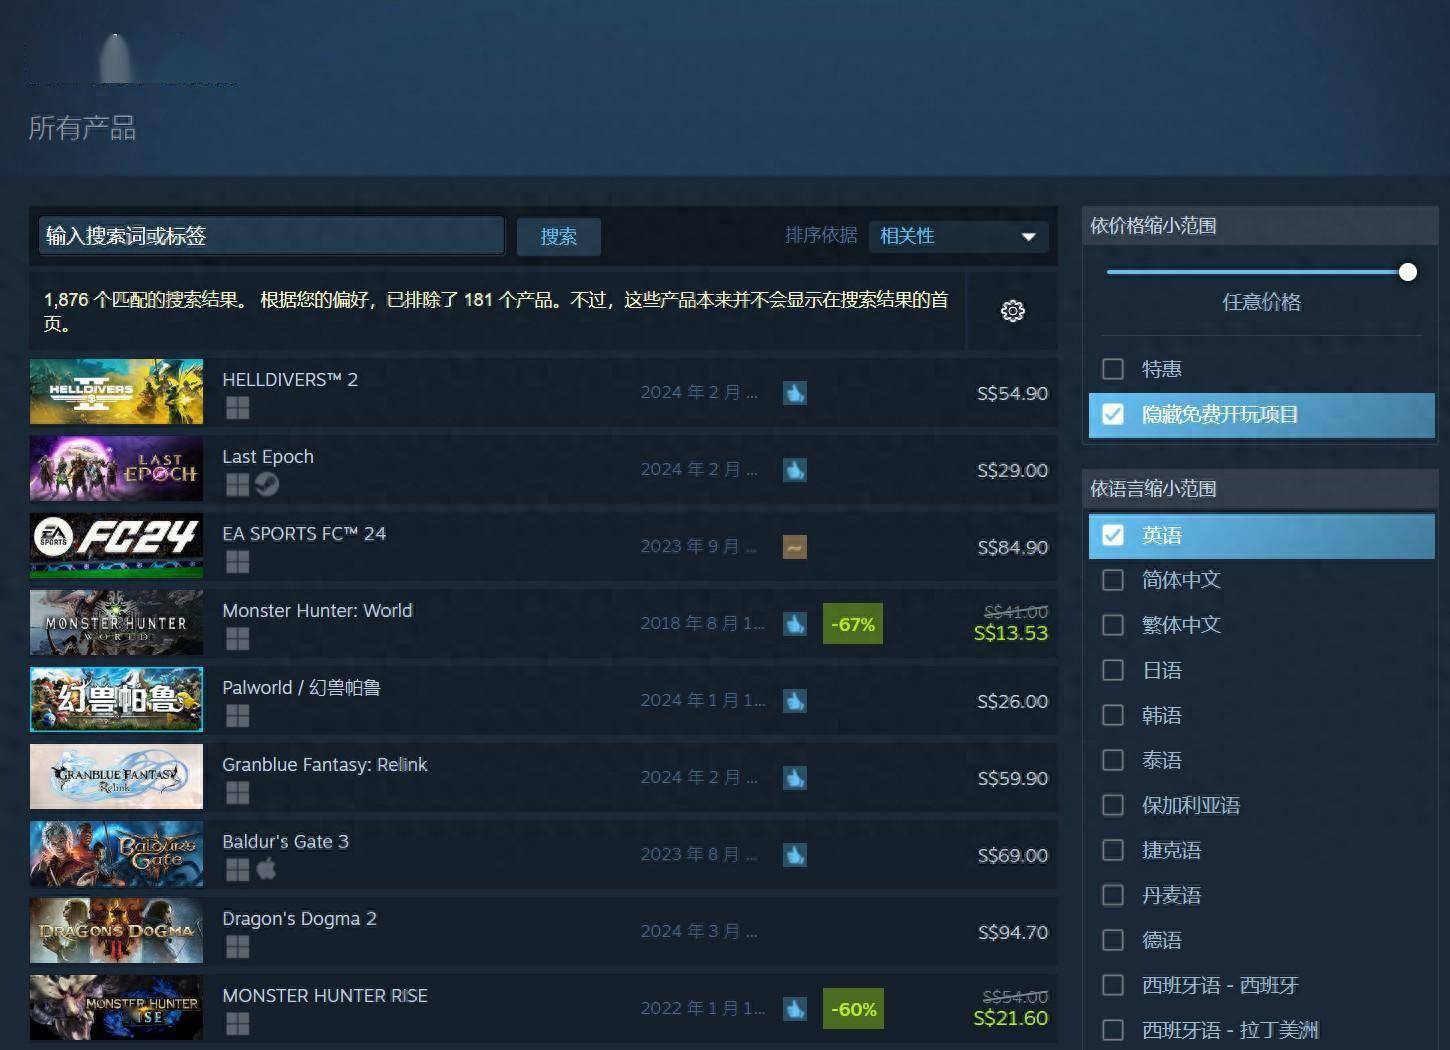Viewport: 1450px width, 1050px height.
Task: Click the 搜索 search button
Action: click(558, 236)
